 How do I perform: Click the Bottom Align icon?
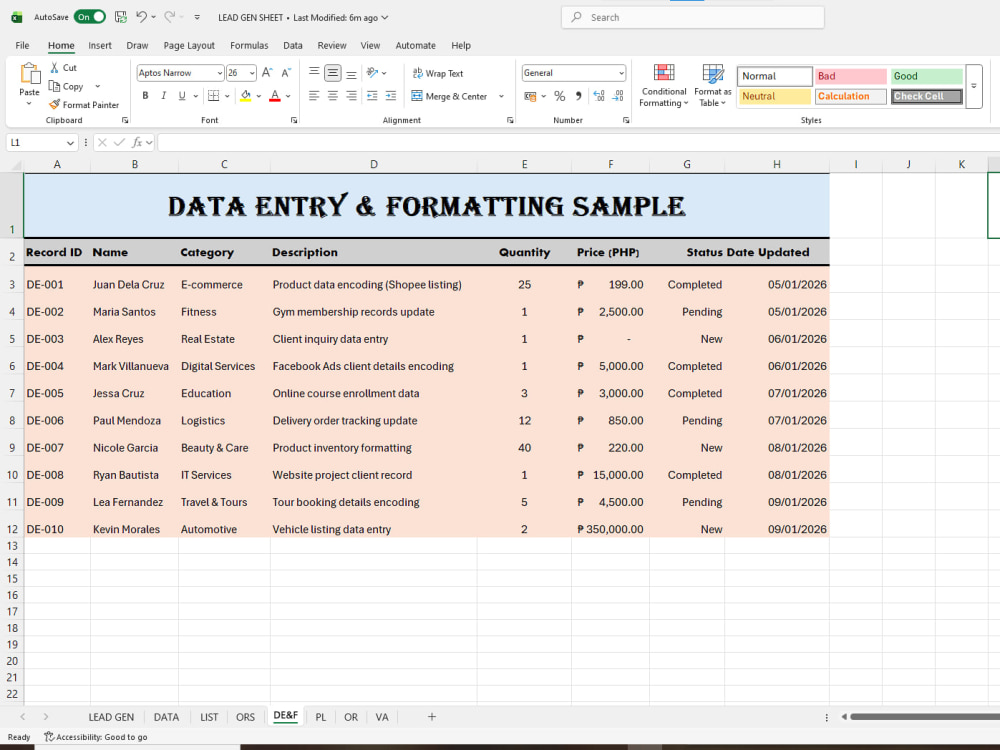pyautogui.click(x=351, y=73)
